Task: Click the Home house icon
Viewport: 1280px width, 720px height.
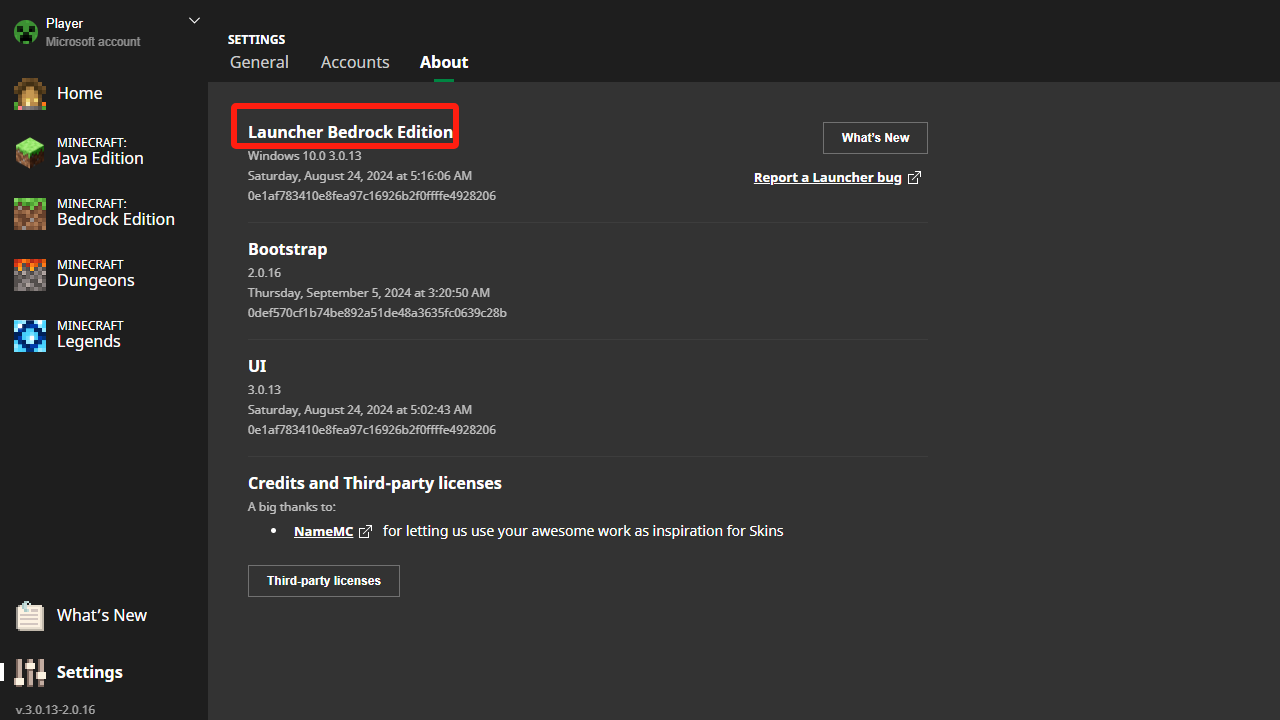Action: (x=30, y=94)
